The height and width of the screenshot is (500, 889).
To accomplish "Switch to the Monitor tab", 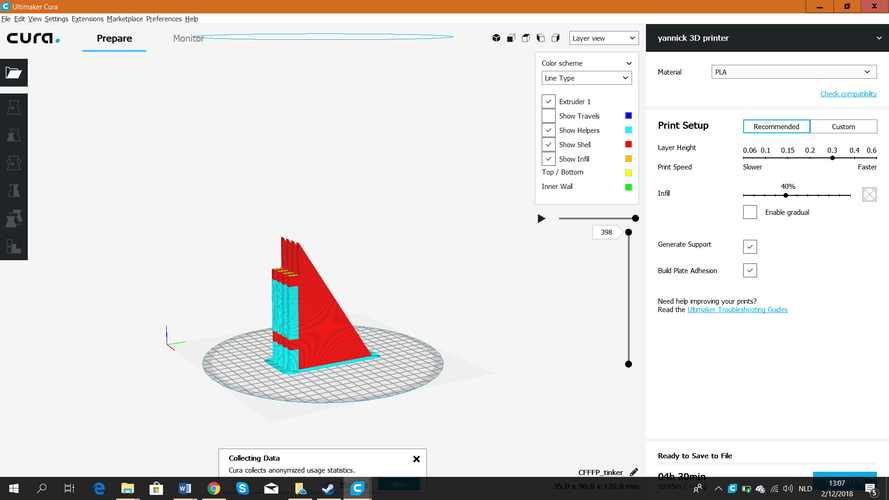I will coord(188,38).
